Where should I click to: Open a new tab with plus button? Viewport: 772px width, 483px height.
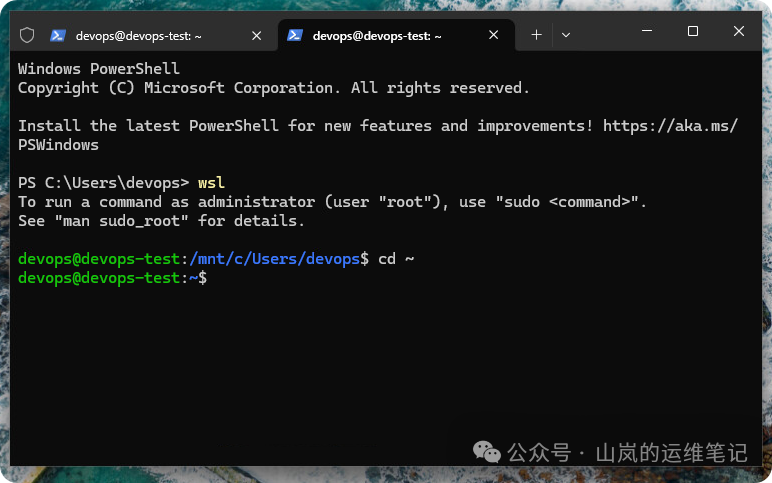click(x=537, y=35)
